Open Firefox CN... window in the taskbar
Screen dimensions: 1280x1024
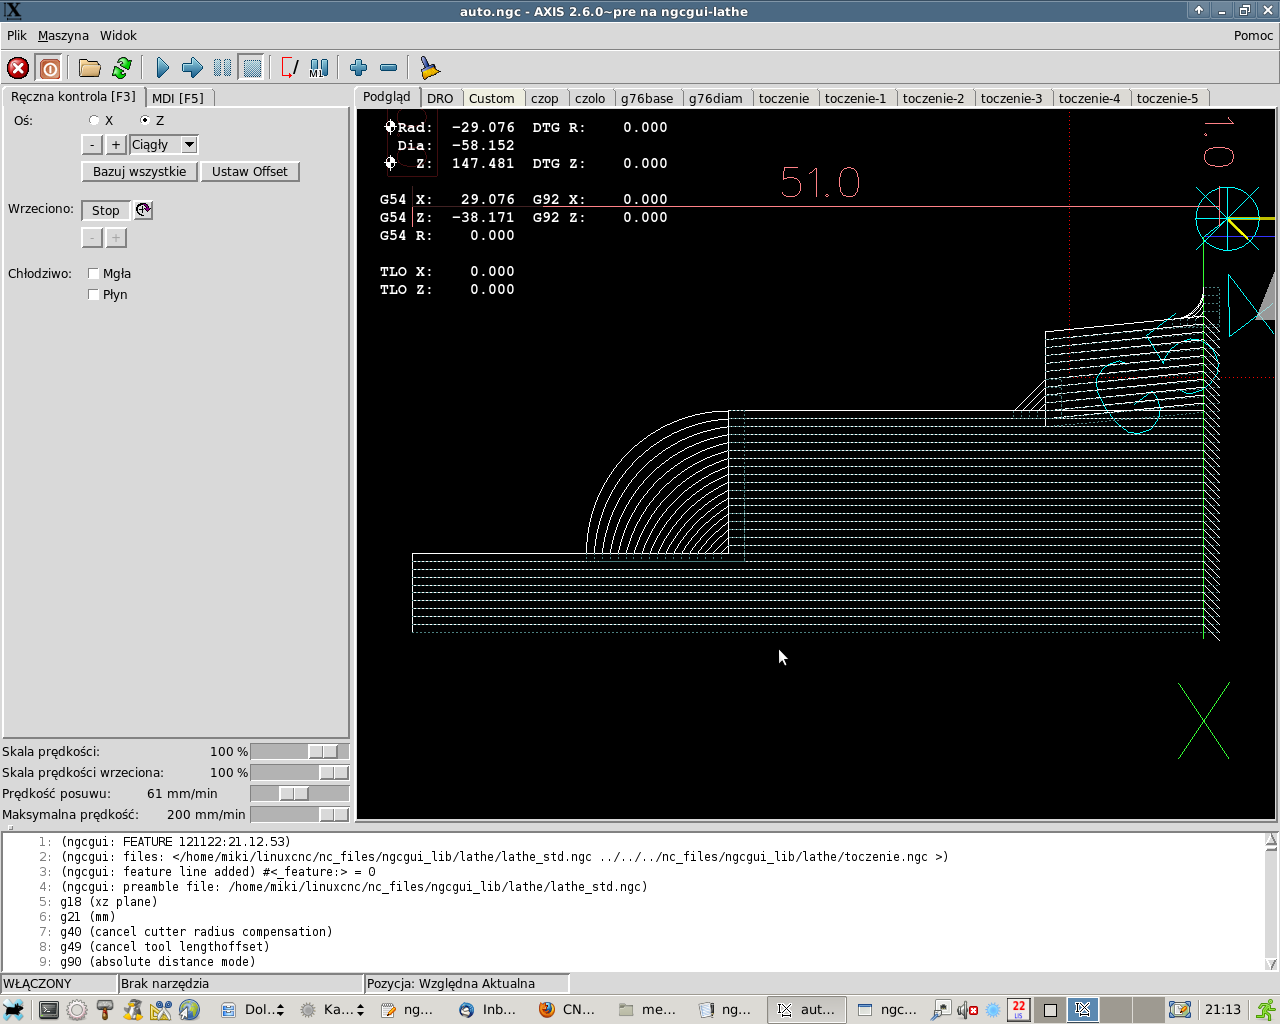coord(567,1010)
